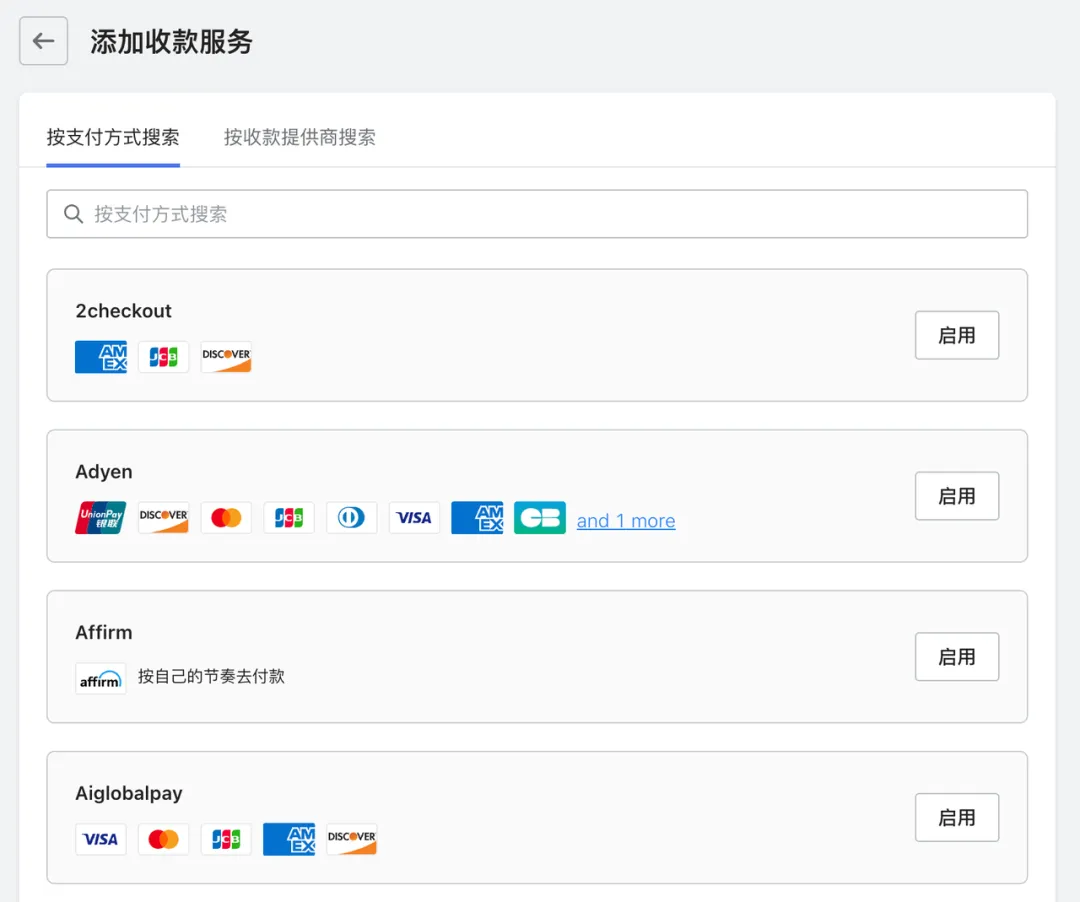Image resolution: width=1080 pixels, height=902 pixels.
Task: Click the AMEX icon under Aiglobalpay
Action: point(288,839)
